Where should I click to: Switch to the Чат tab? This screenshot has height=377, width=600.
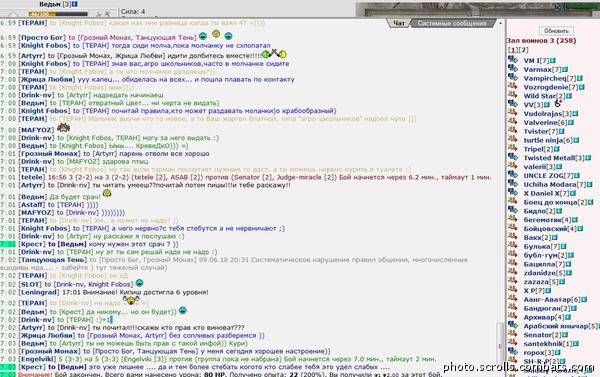click(x=399, y=23)
